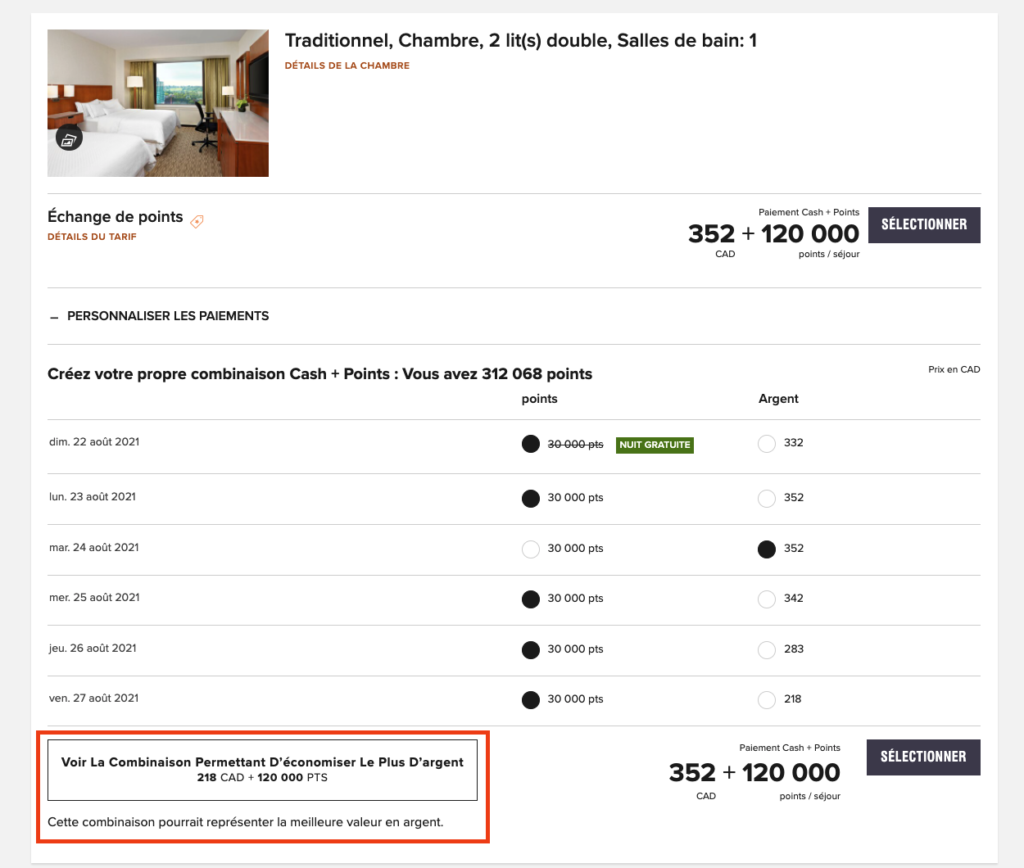This screenshot has height=868, width=1024.
Task: Click the price tag icon beside Échange de points
Action: point(197,221)
